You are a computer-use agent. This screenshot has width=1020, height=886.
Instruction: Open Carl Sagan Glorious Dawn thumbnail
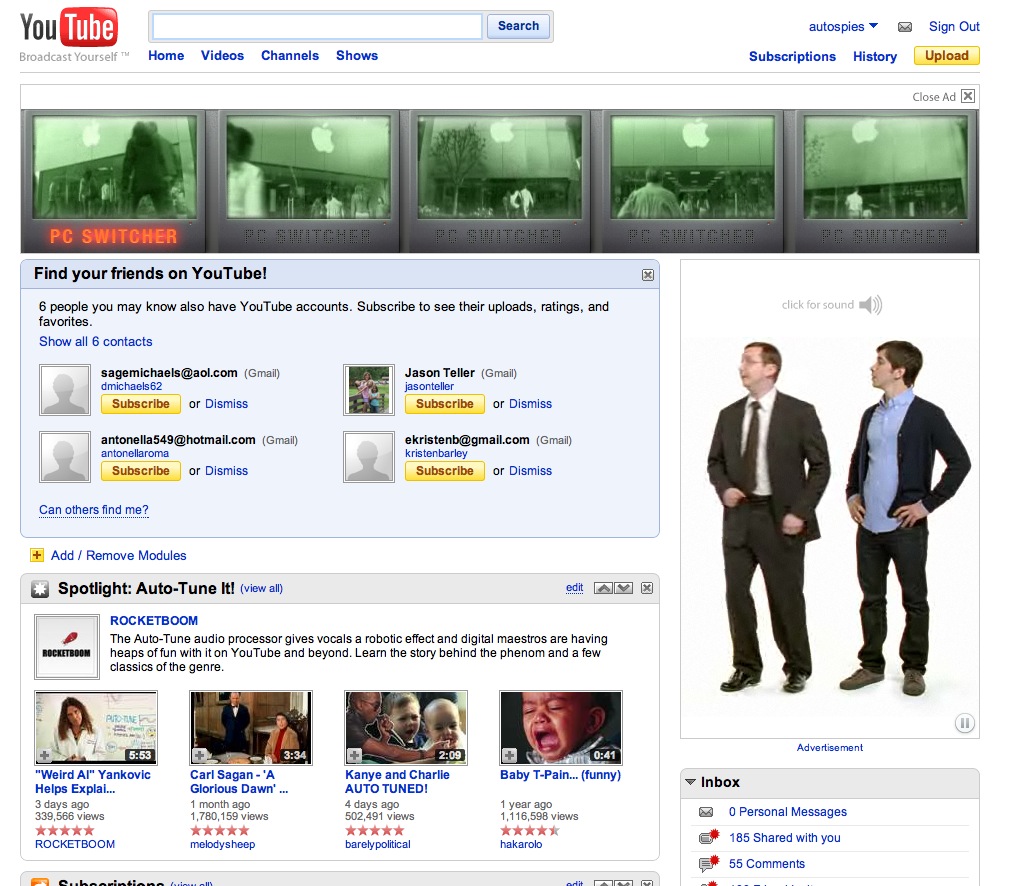click(x=251, y=727)
